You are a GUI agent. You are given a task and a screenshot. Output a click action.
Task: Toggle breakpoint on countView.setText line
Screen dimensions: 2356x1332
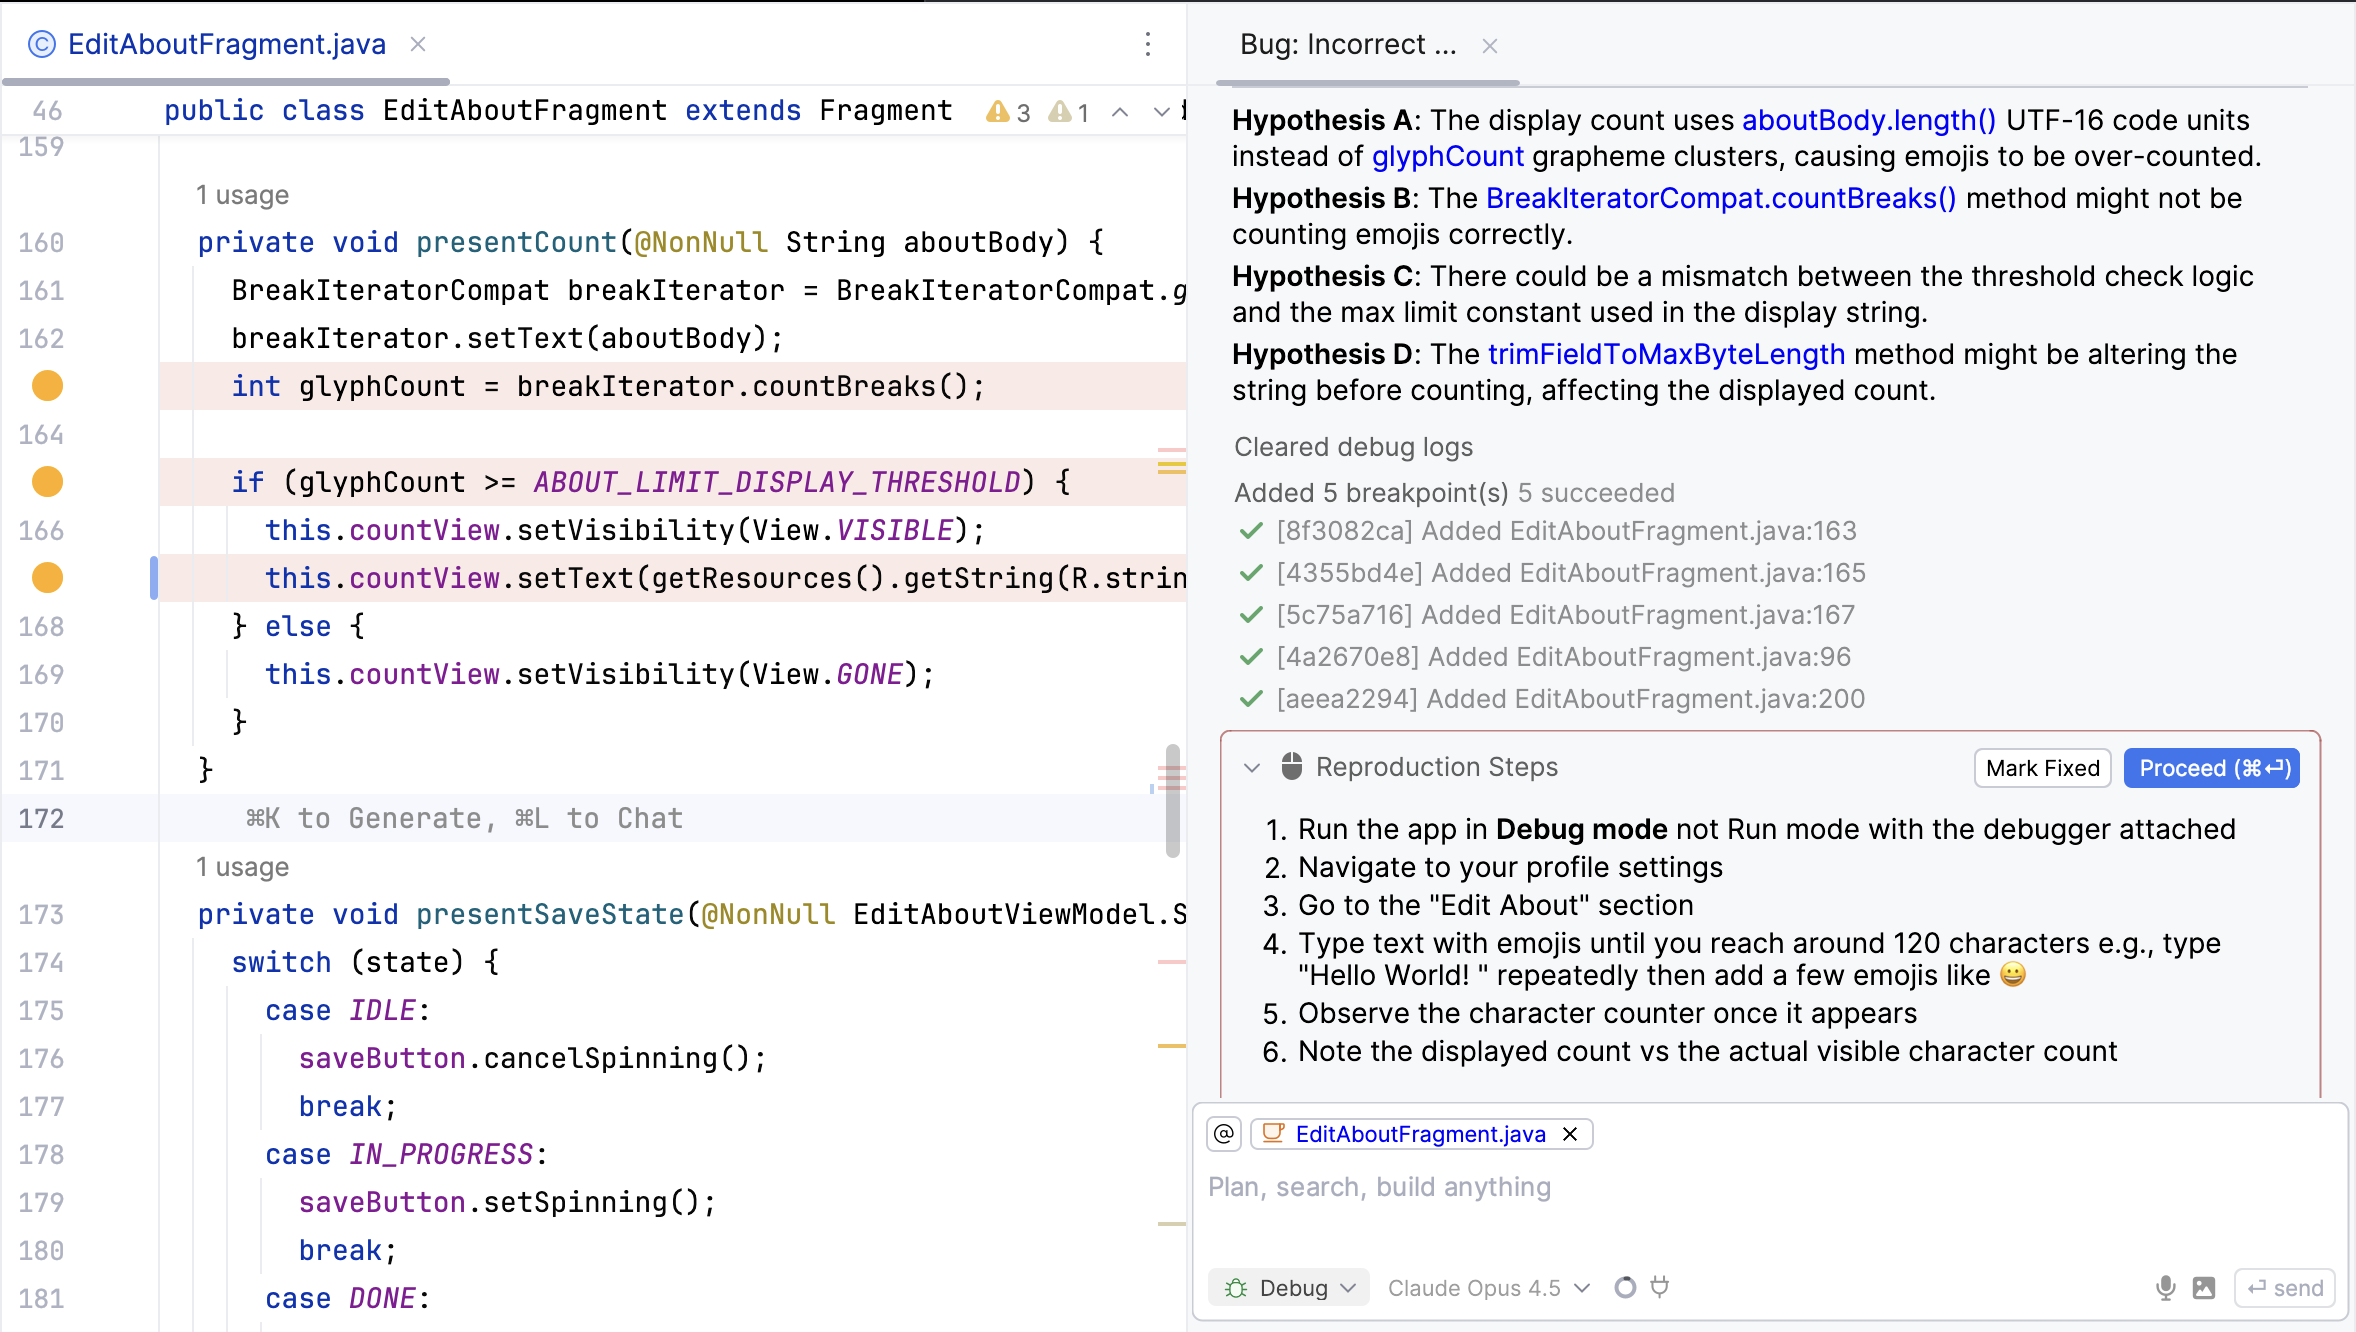pos(47,578)
